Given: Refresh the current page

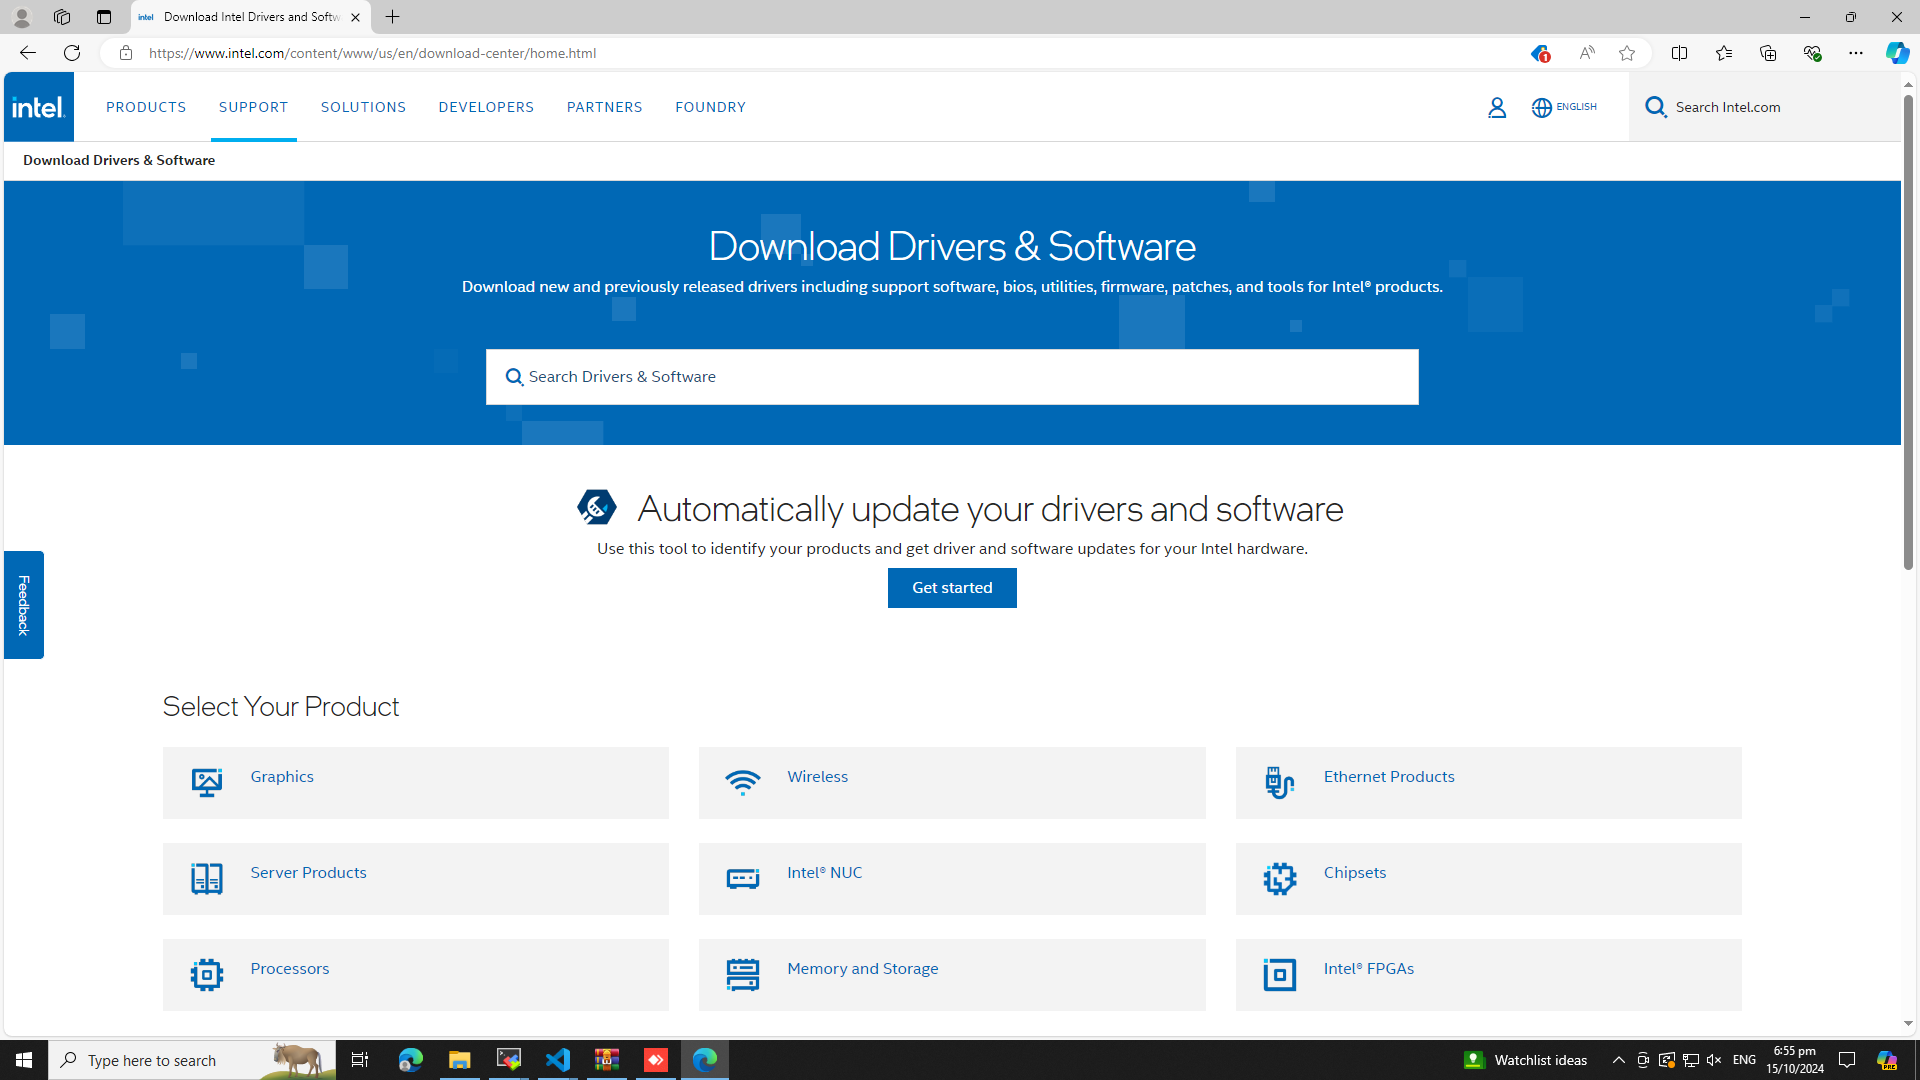Looking at the screenshot, I should click(72, 53).
